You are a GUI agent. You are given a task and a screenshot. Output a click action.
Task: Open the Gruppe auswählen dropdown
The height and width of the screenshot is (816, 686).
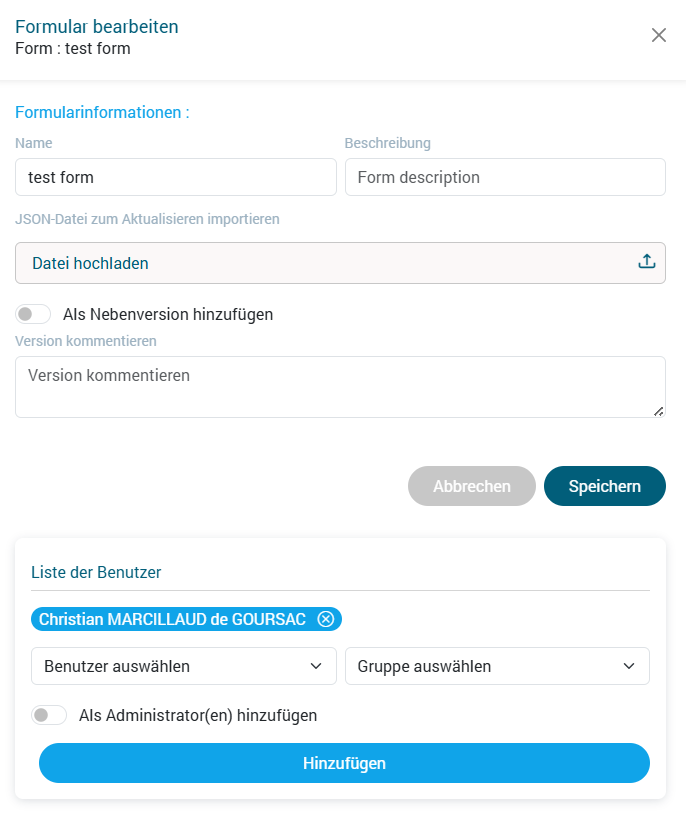497,666
